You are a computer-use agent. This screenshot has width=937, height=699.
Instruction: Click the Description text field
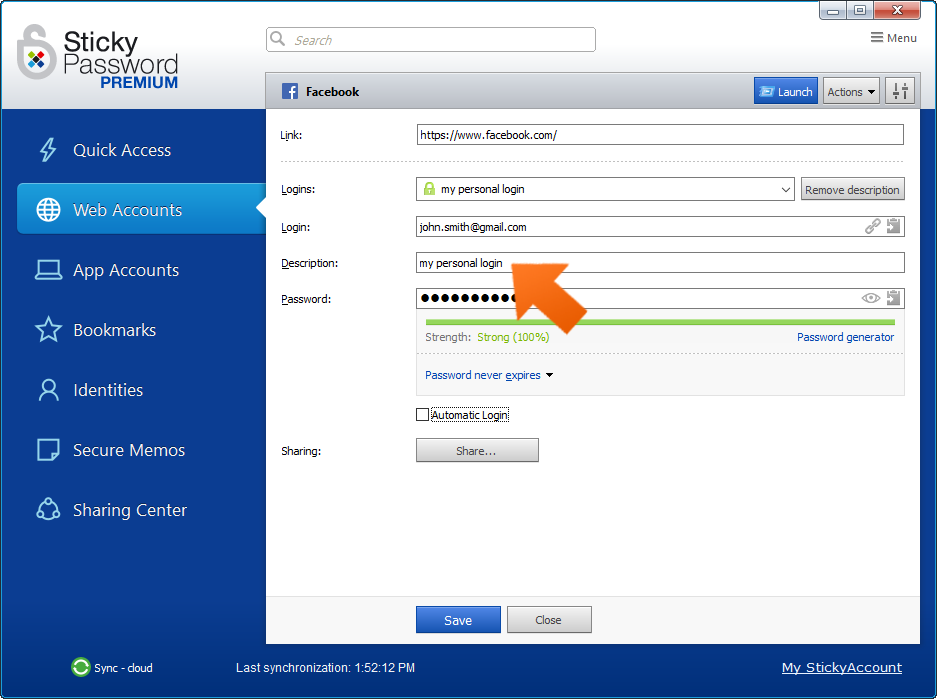coord(660,262)
